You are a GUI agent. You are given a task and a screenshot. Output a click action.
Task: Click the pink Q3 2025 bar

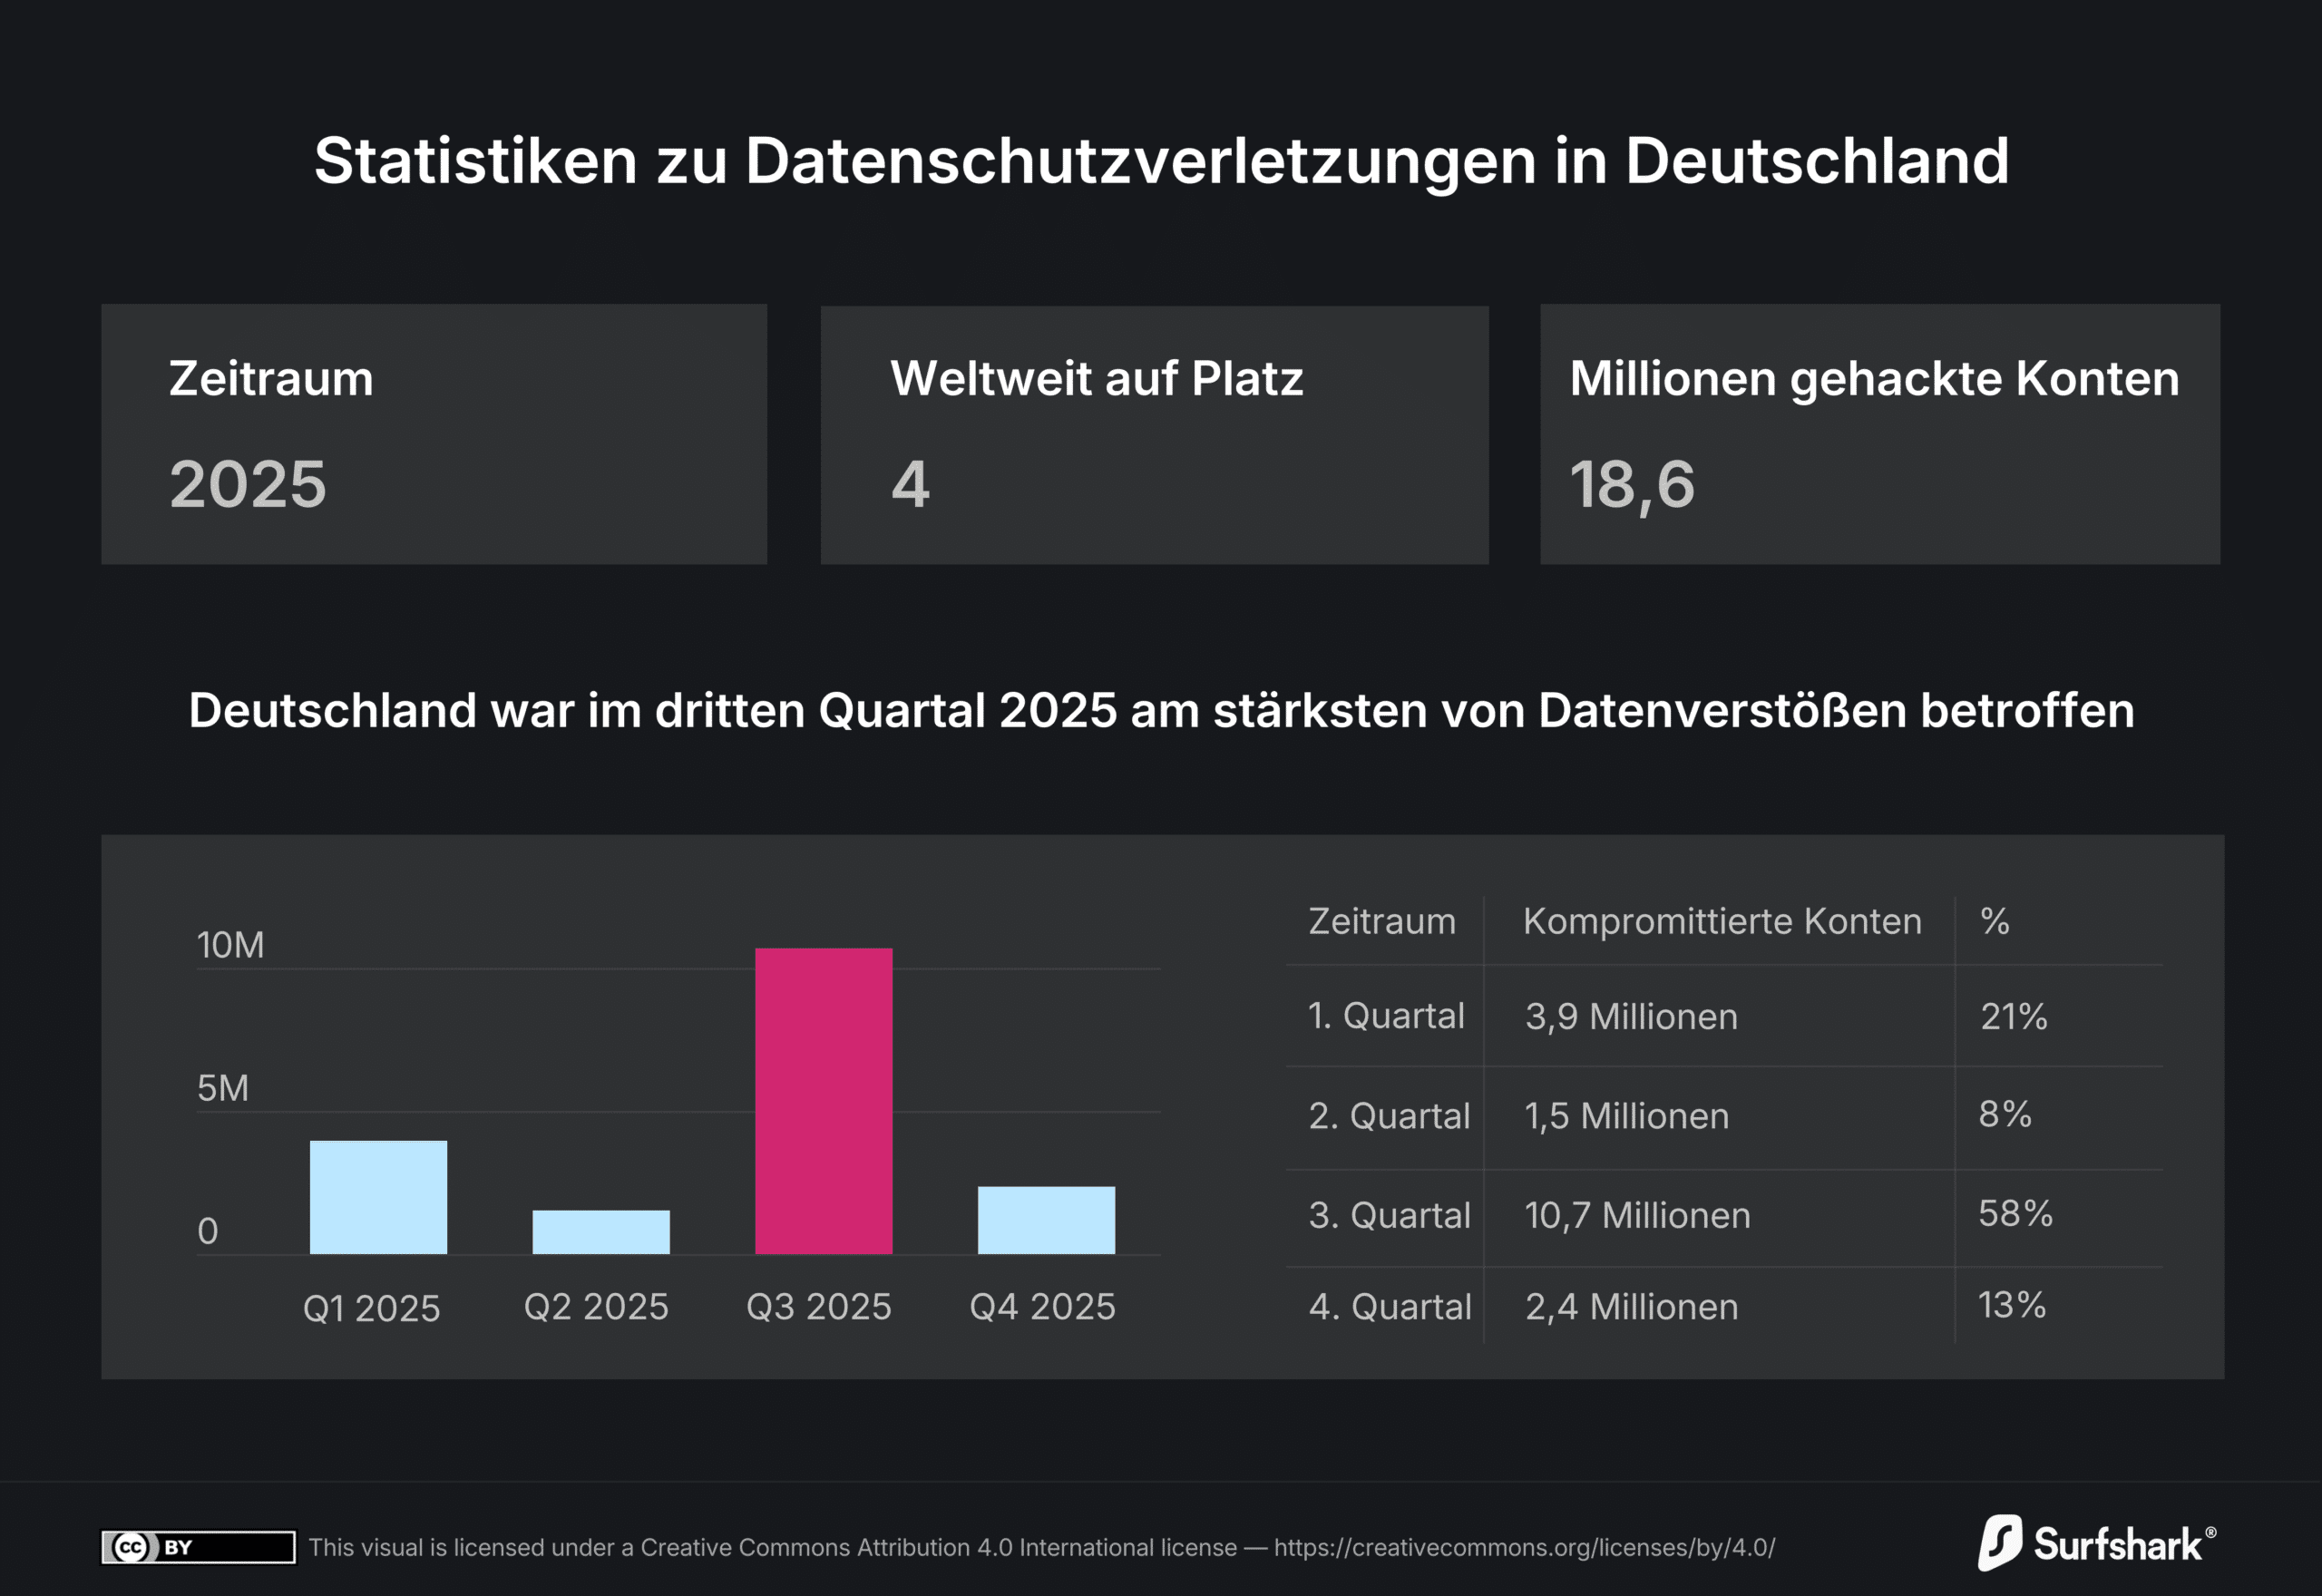[x=823, y=1100]
